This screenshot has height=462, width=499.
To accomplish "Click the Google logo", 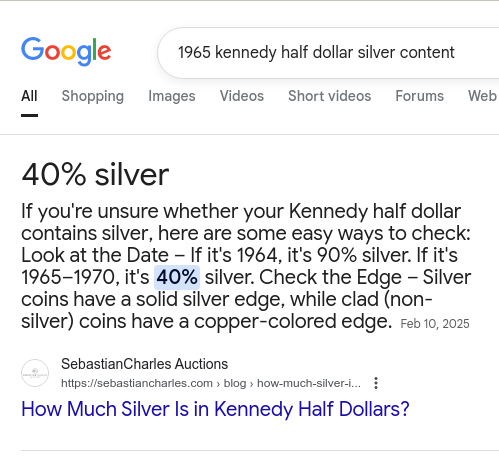I will [66, 52].
